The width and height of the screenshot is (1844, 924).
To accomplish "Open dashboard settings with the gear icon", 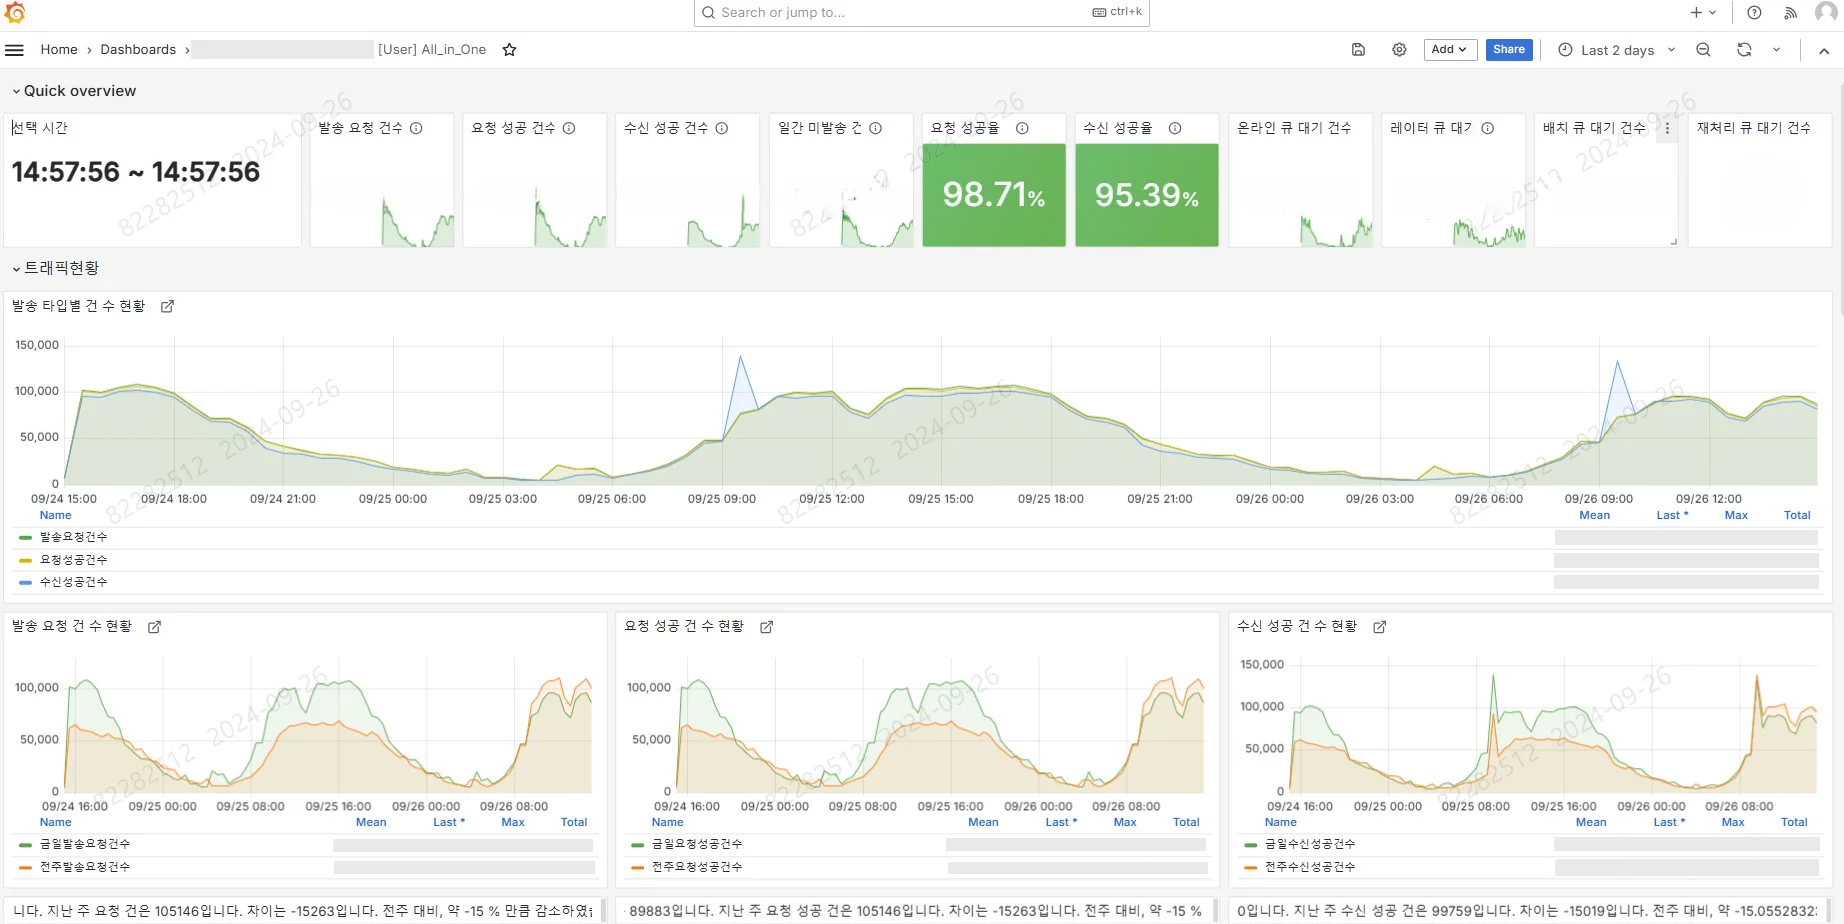I will [x=1398, y=49].
